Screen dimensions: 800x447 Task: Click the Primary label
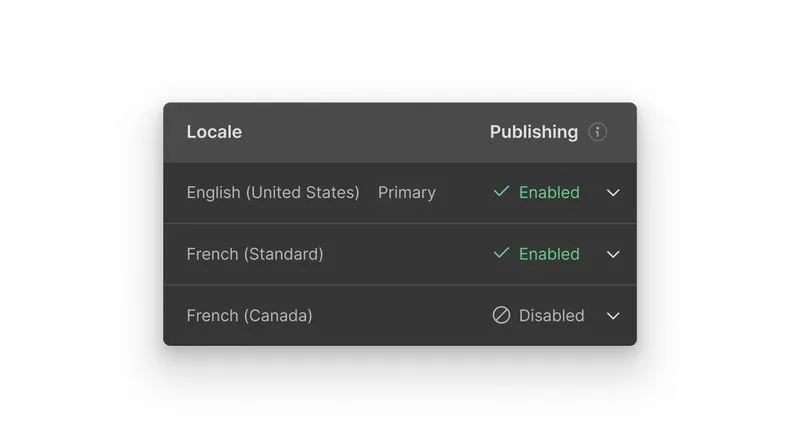[x=406, y=193]
